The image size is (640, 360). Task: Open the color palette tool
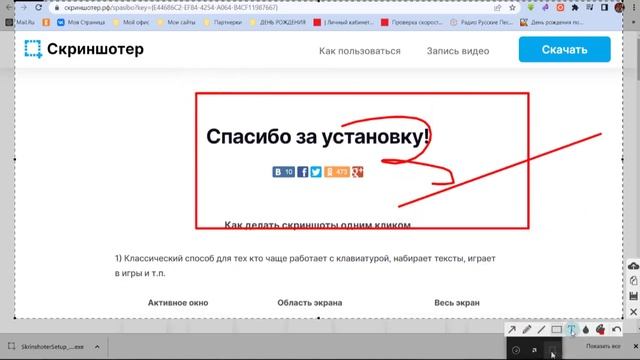coord(600,329)
